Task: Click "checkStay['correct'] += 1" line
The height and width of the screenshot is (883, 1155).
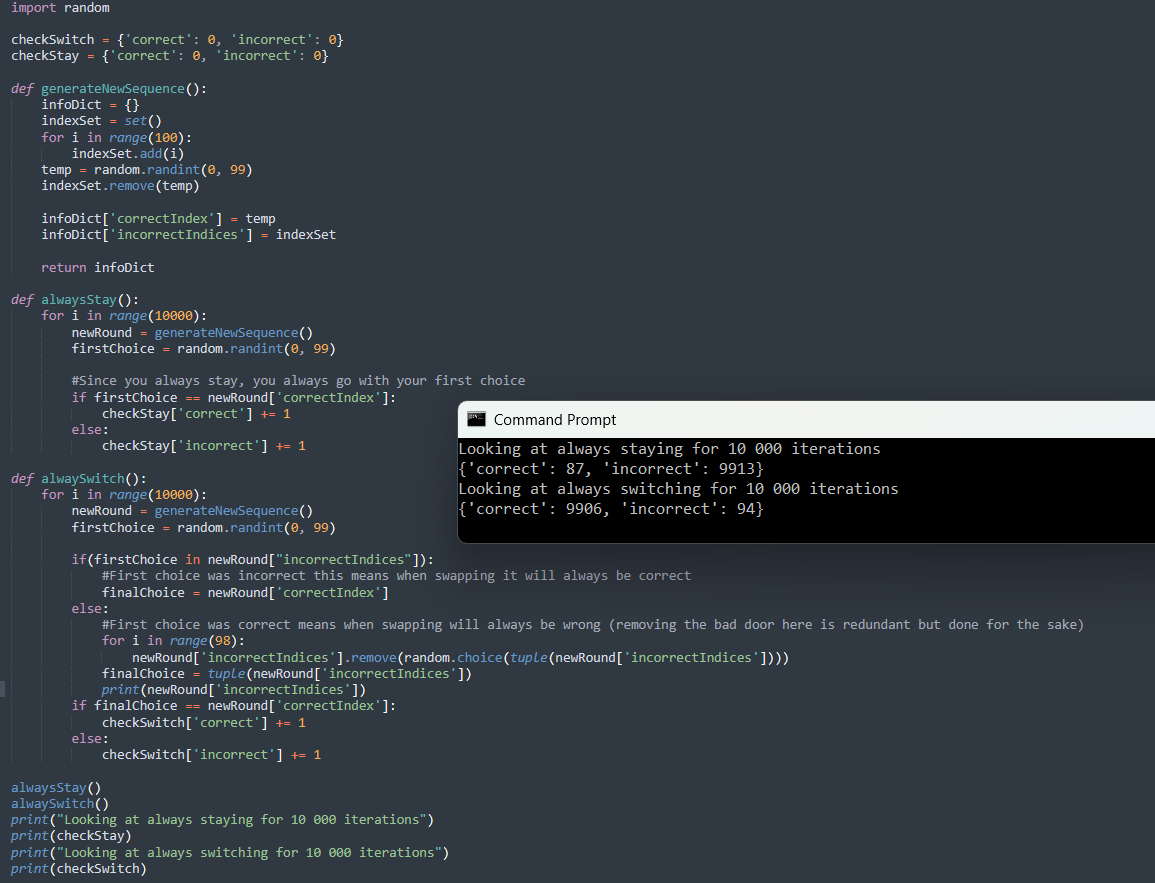Action: (x=197, y=414)
